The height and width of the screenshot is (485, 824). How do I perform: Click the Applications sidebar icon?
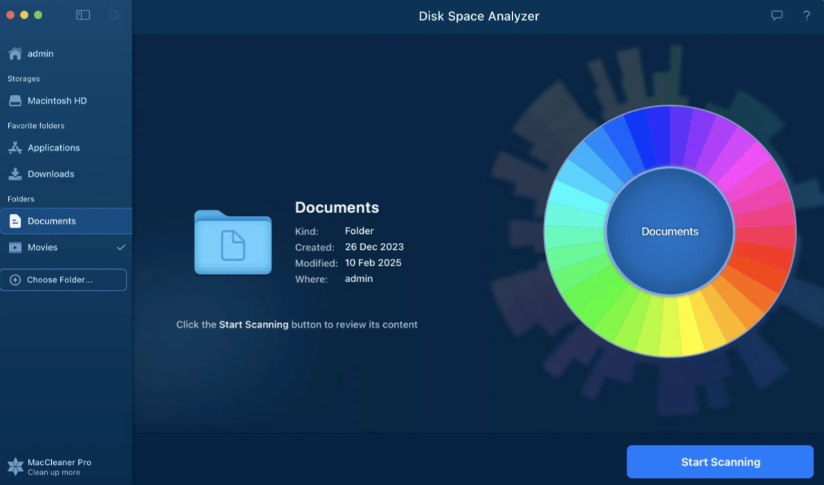15,148
